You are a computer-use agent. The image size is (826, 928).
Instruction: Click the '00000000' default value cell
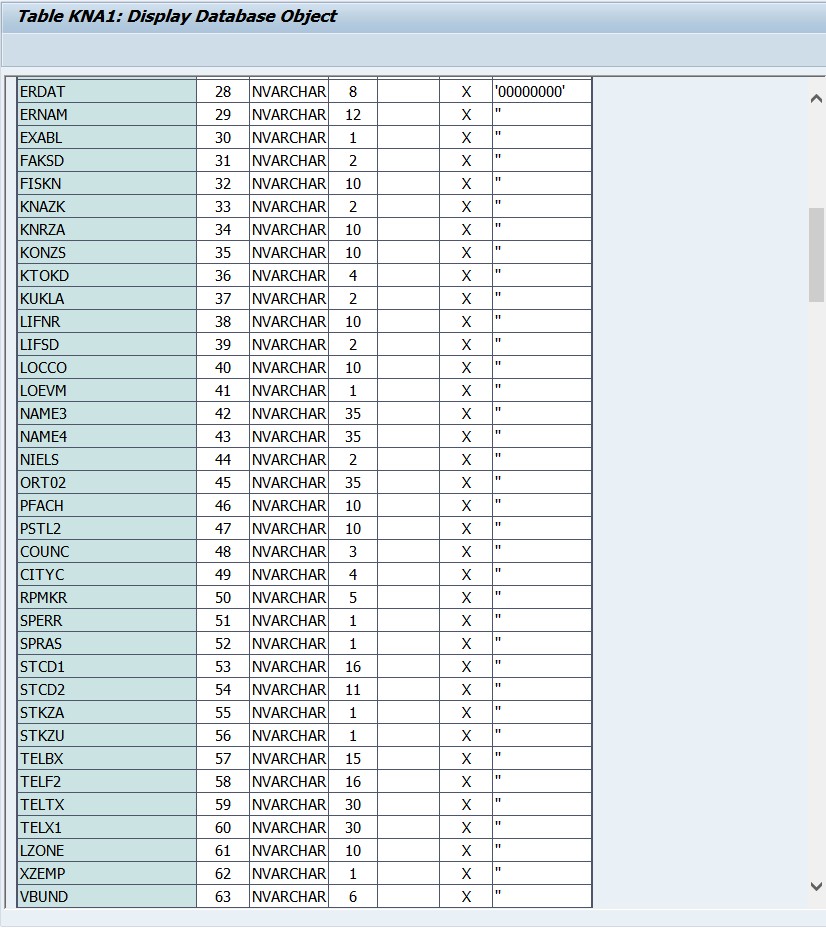click(x=542, y=91)
